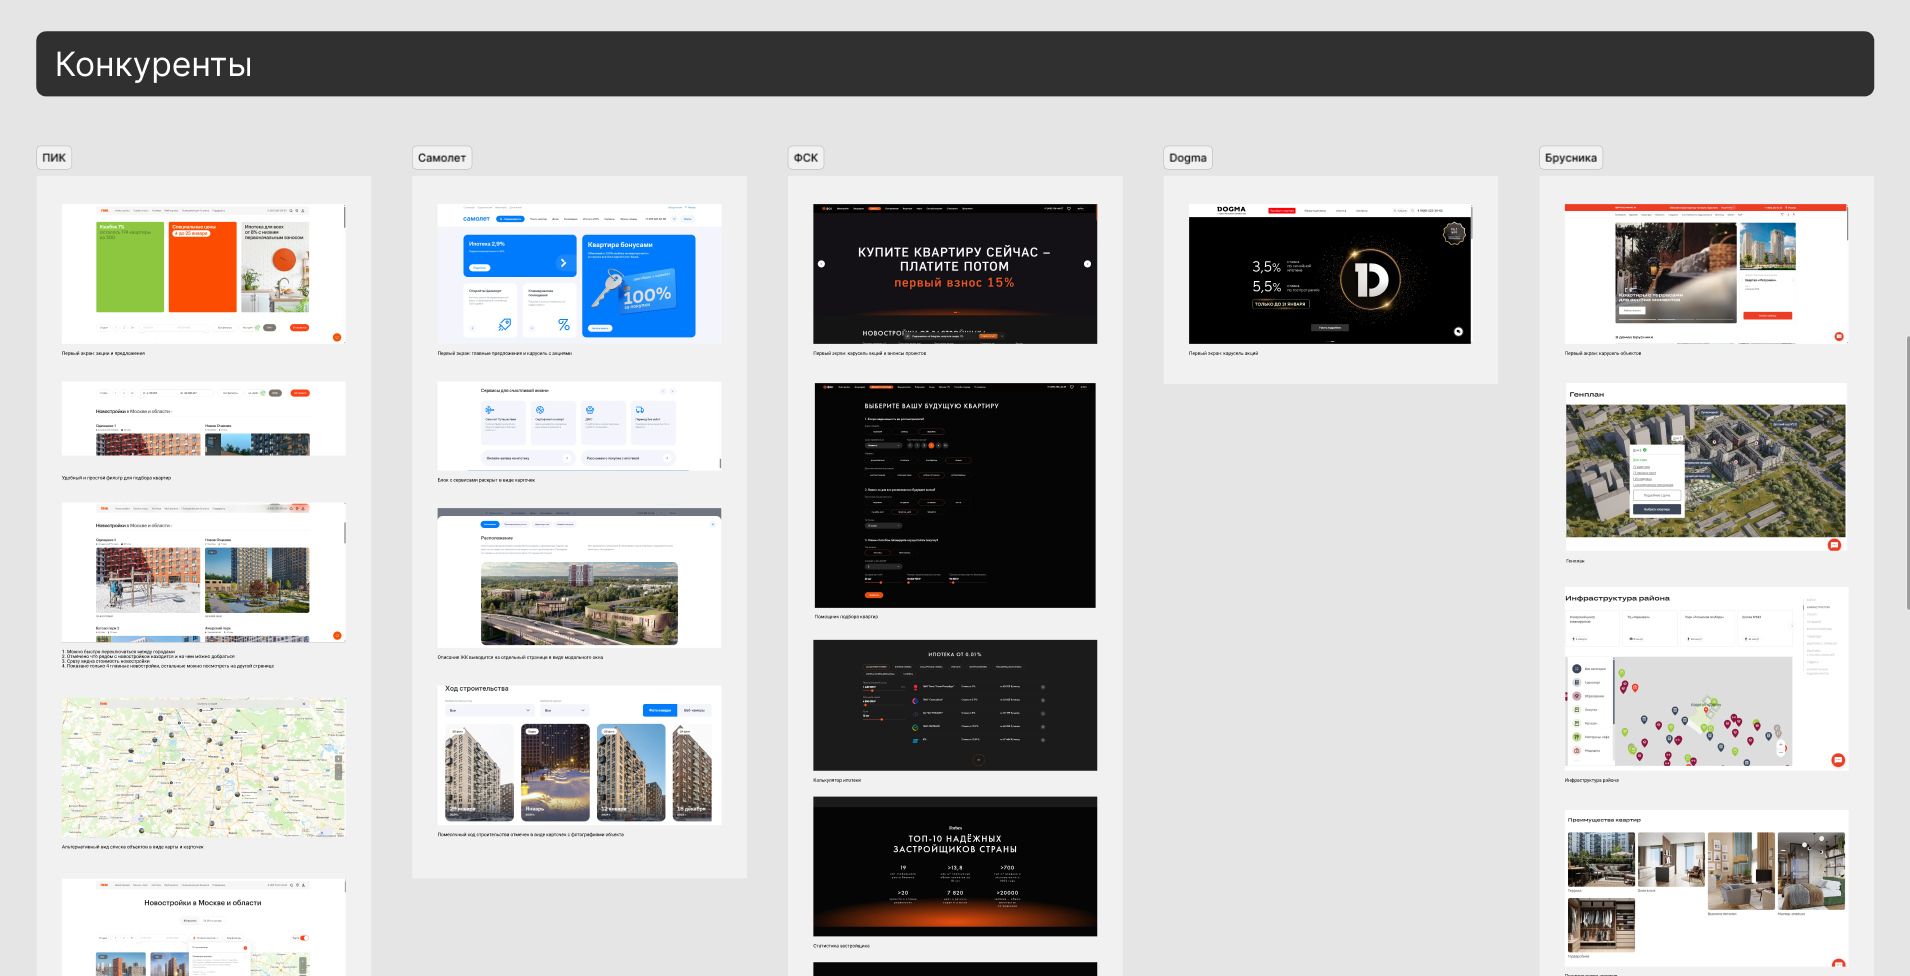Select ФСК 'Топ-10 надёжных застройщиков страны' screenshot
The height and width of the screenshot is (976, 1910).
(x=955, y=866)
